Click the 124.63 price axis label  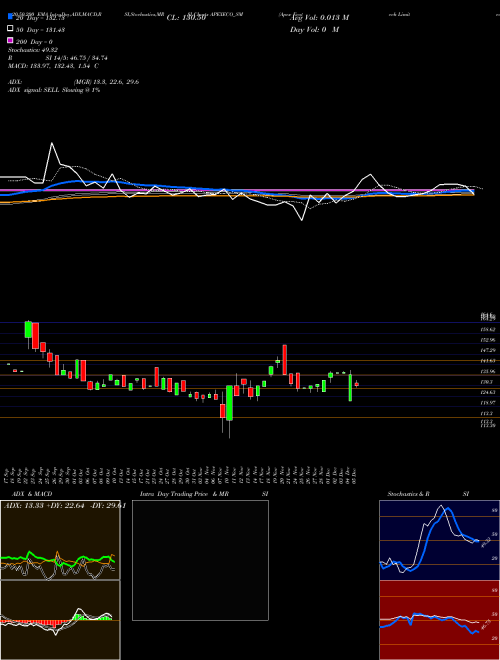click(x=487, y=392)
